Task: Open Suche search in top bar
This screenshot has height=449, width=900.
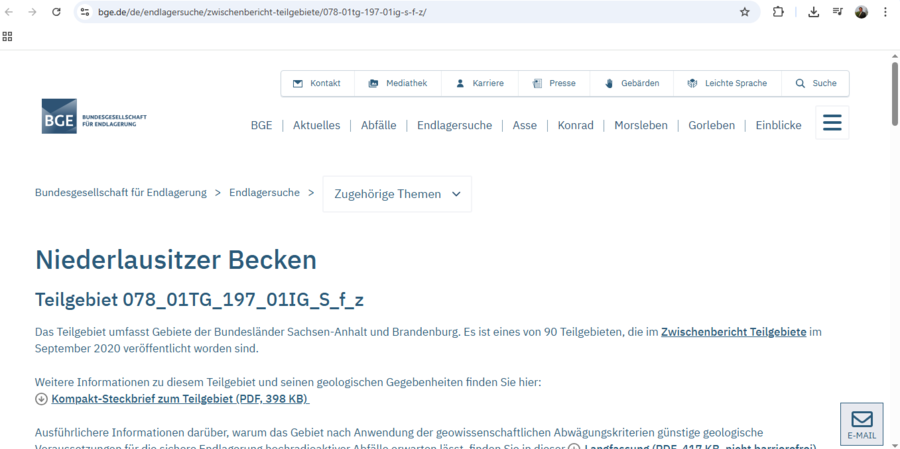Action: click(815, 83)
